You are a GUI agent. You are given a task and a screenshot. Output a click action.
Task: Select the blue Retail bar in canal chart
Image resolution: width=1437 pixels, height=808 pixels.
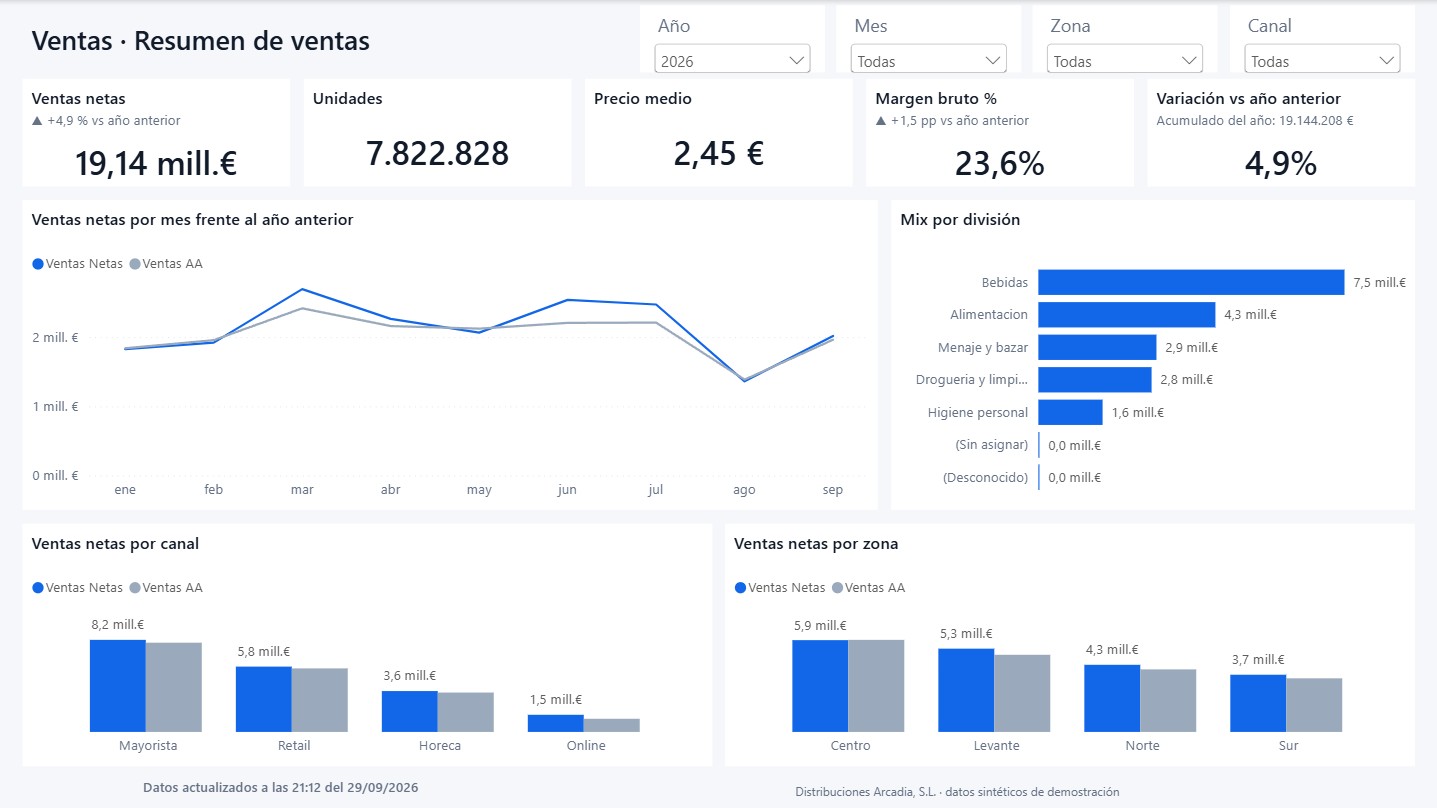(264, 699)
